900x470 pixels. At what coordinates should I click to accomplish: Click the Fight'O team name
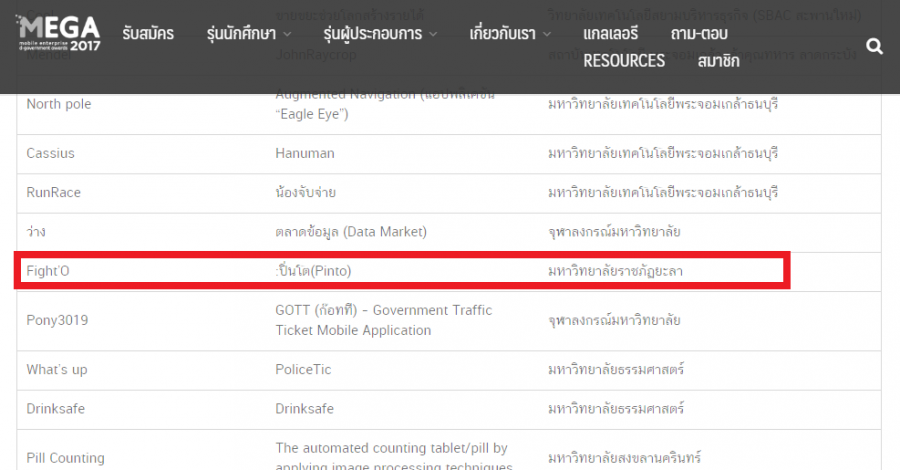(48, 271)
